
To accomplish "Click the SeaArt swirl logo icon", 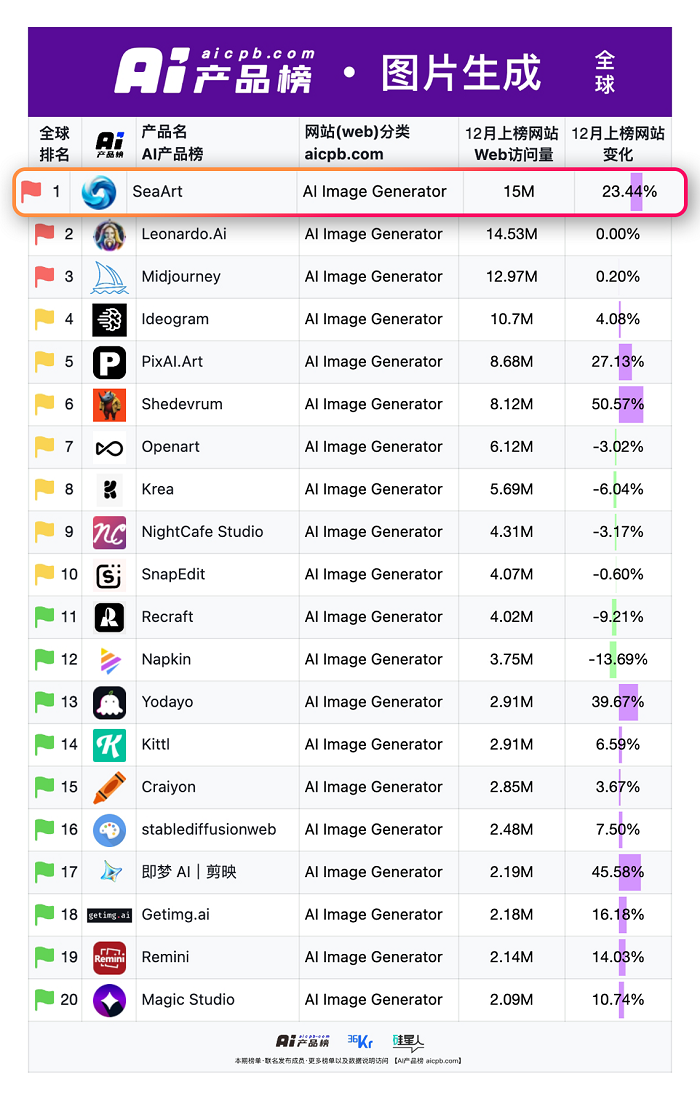I will (x=99, y=192).
